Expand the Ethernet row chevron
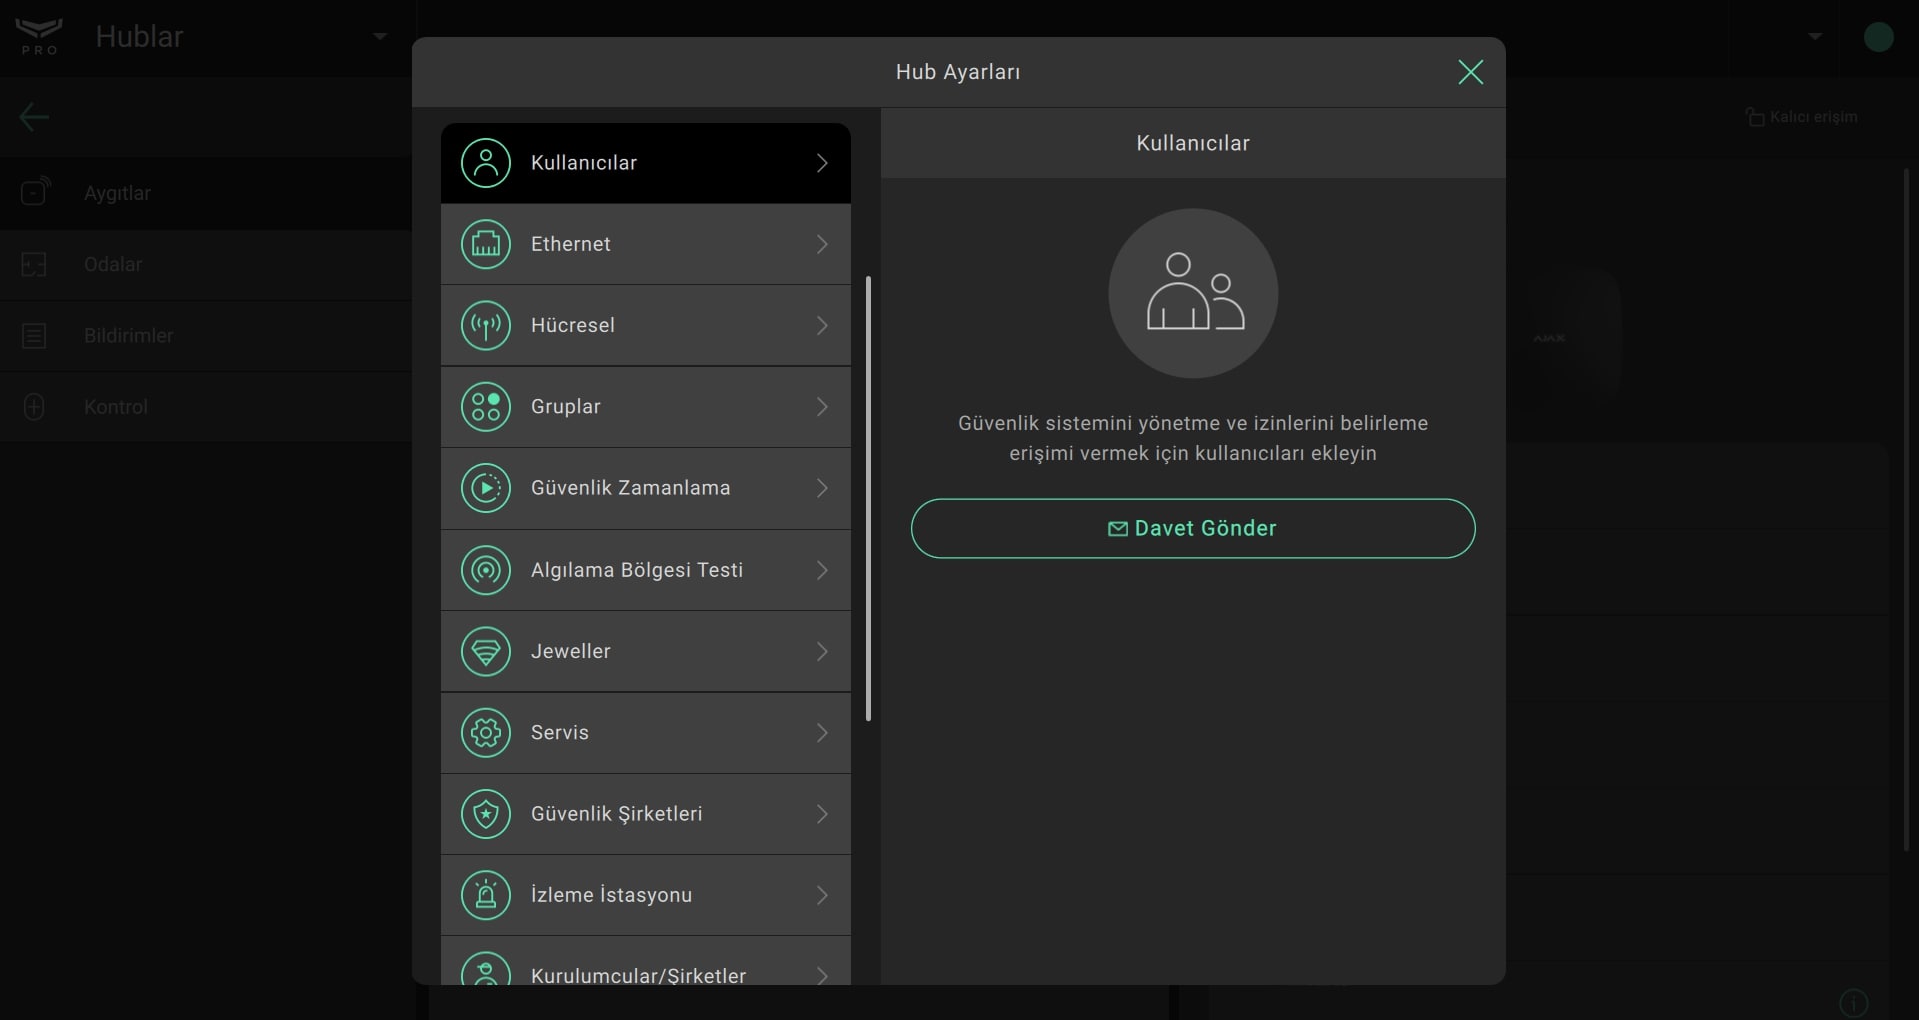Viewport: 1919px width, 1020px height. click(822, 244)
